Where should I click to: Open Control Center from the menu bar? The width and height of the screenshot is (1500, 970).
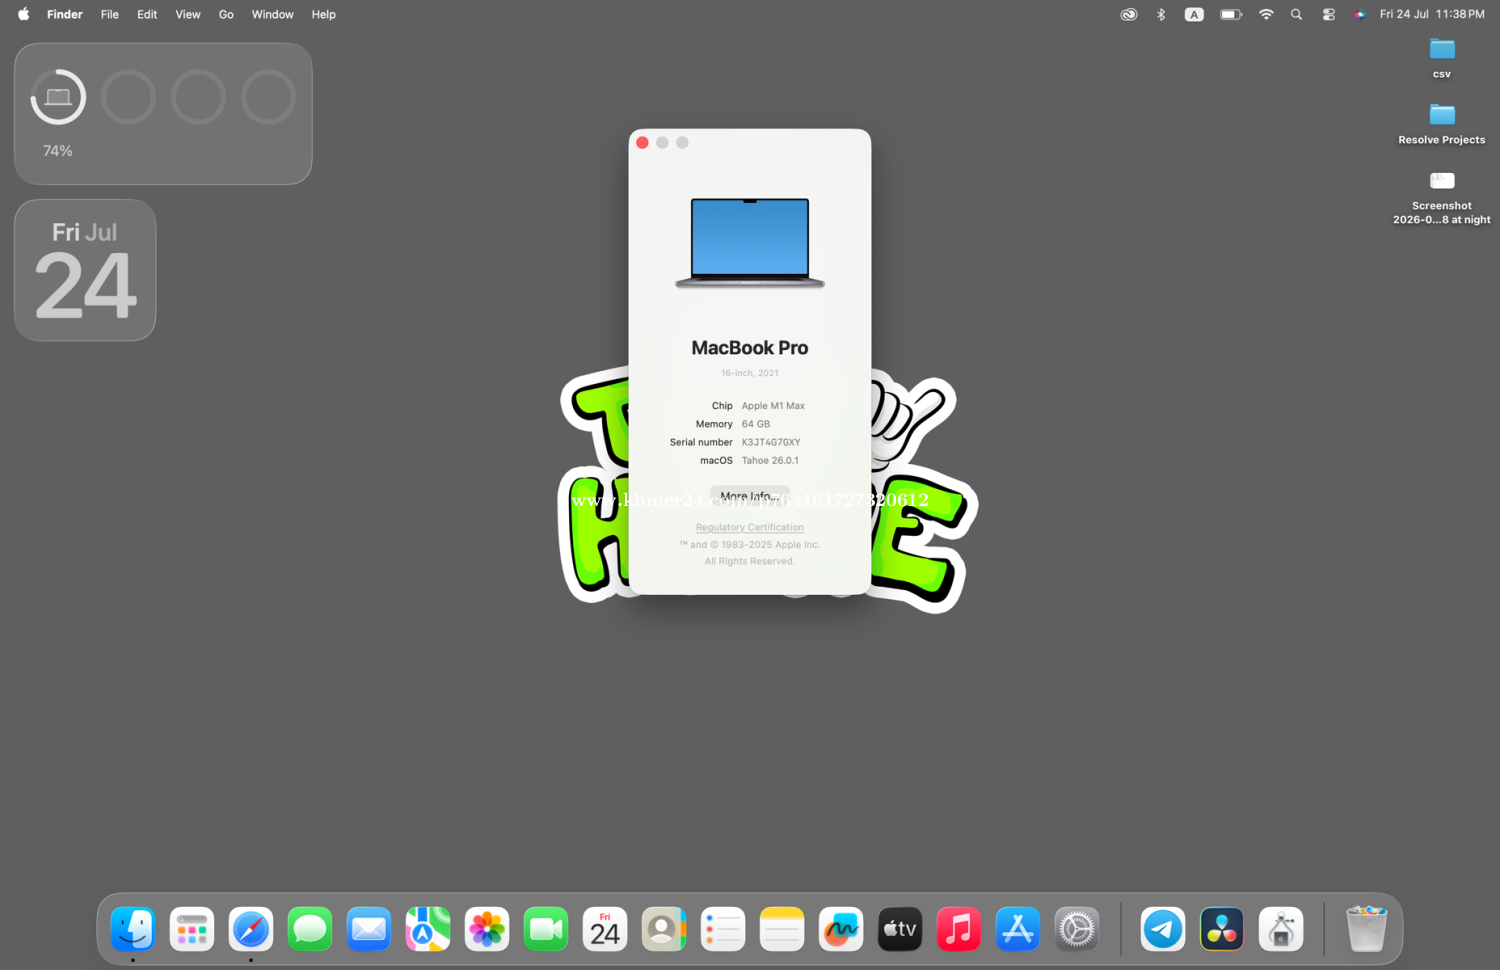point(1329,14)
